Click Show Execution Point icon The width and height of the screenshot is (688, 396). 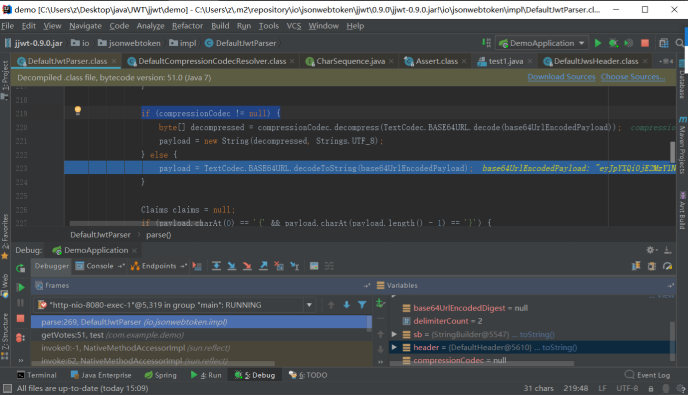coord(197,266)
